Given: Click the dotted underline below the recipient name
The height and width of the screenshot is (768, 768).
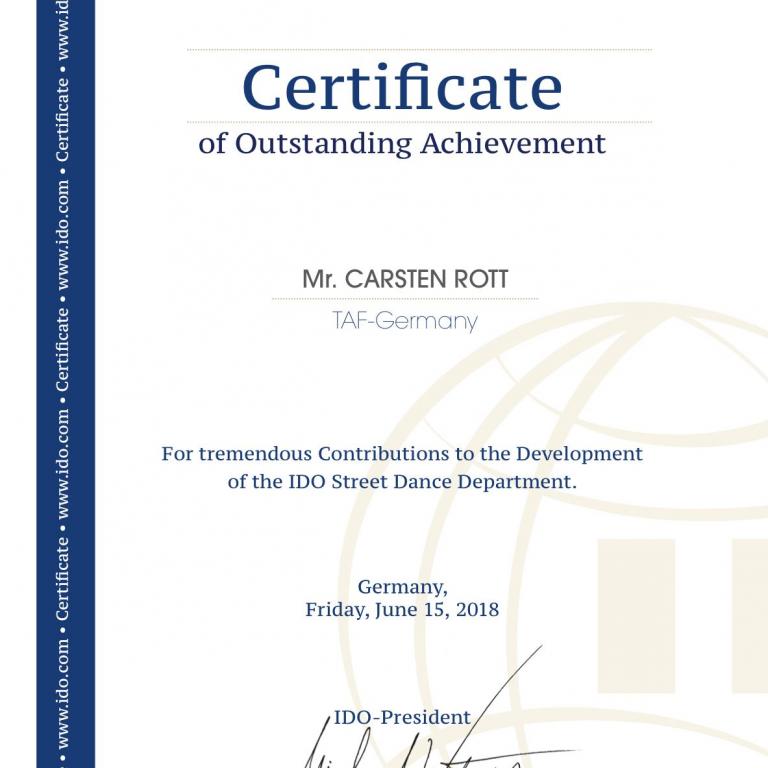Looking at the screenshot, I should pos(405,299).
